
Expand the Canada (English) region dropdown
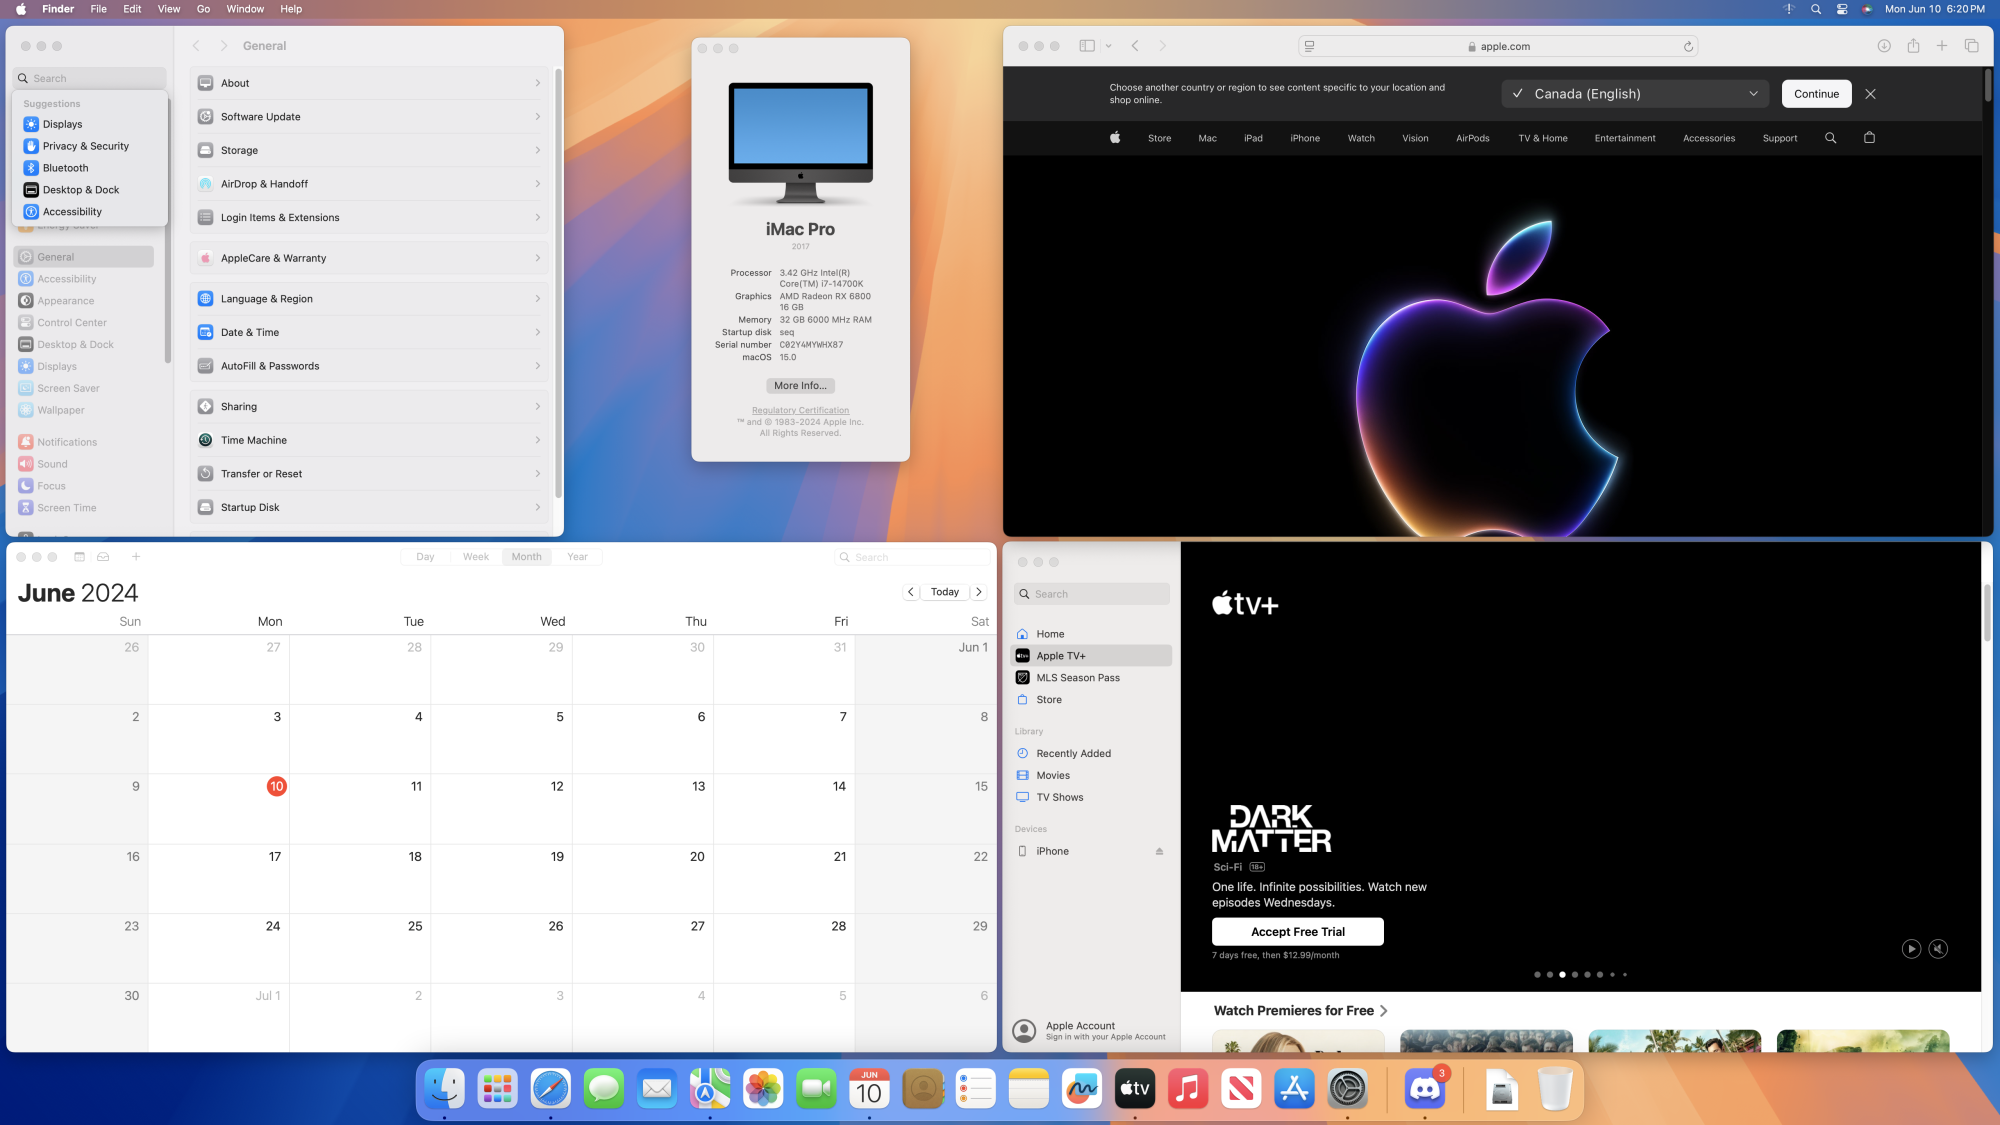(x=1753, y=94)
